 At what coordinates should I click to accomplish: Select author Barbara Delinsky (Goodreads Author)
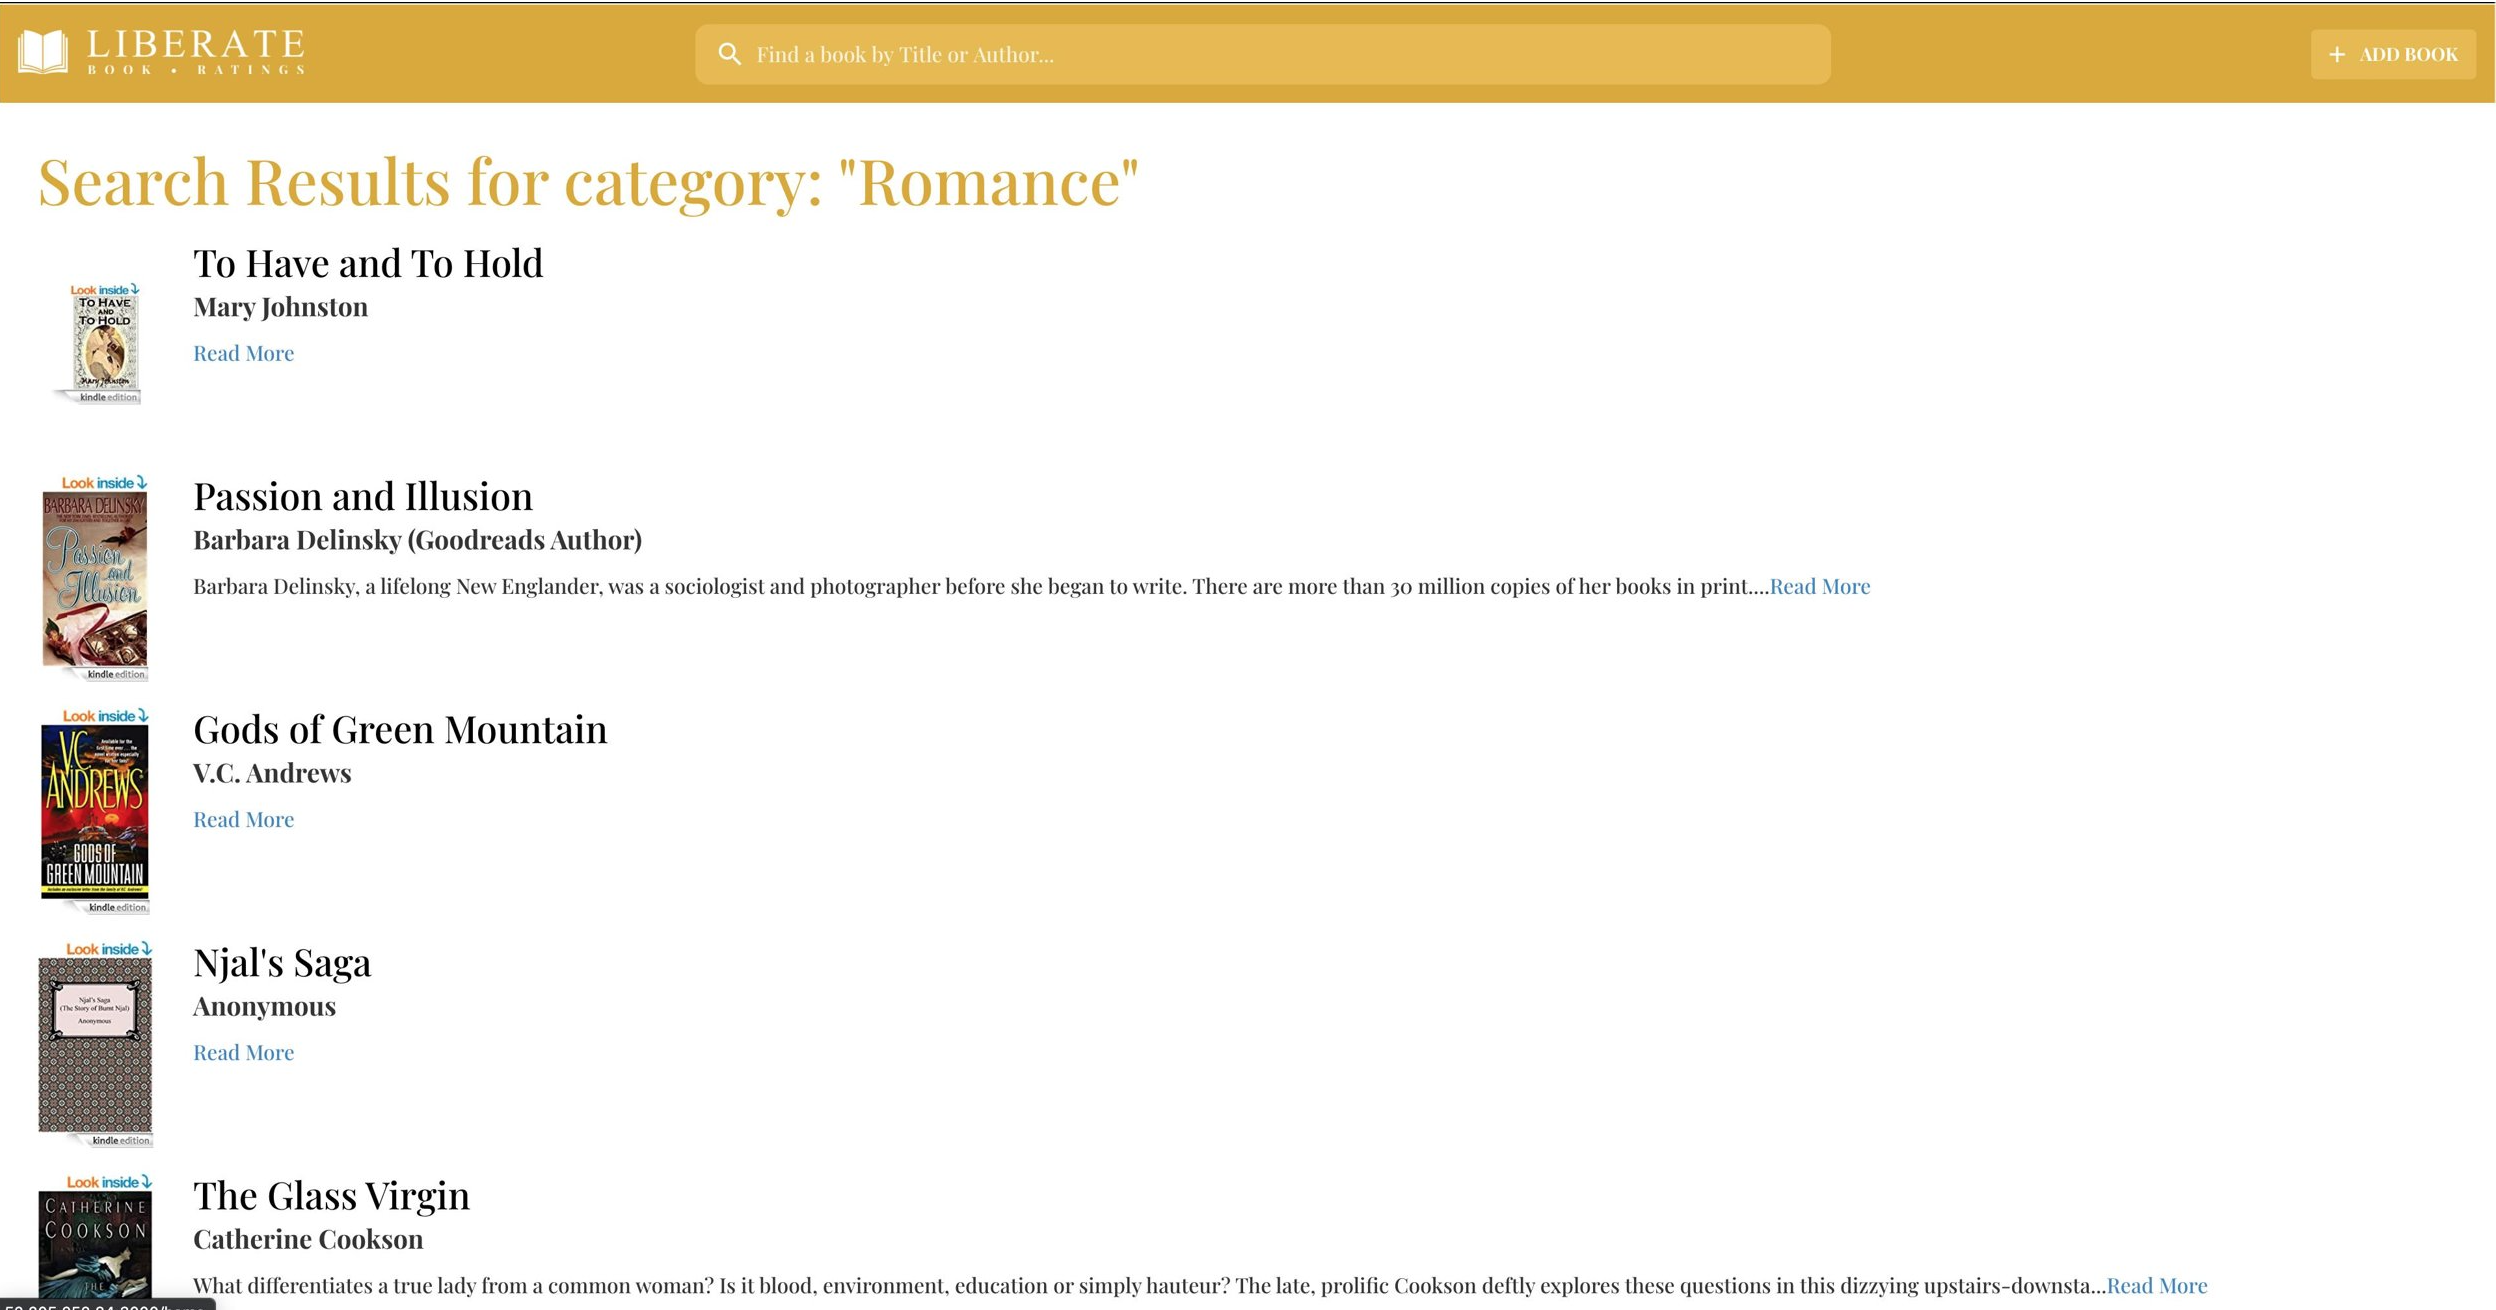(x=417, y=540)
